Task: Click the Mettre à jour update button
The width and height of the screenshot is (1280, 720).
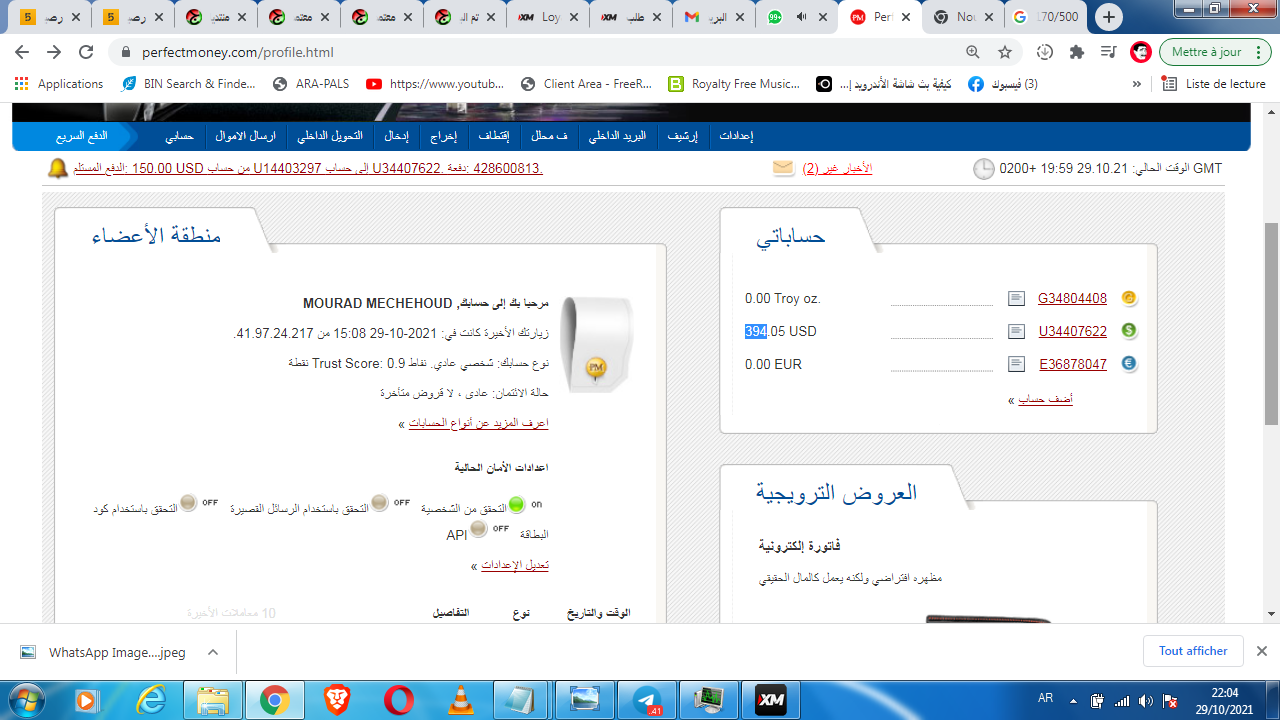Action: [x=1214, y=52]
